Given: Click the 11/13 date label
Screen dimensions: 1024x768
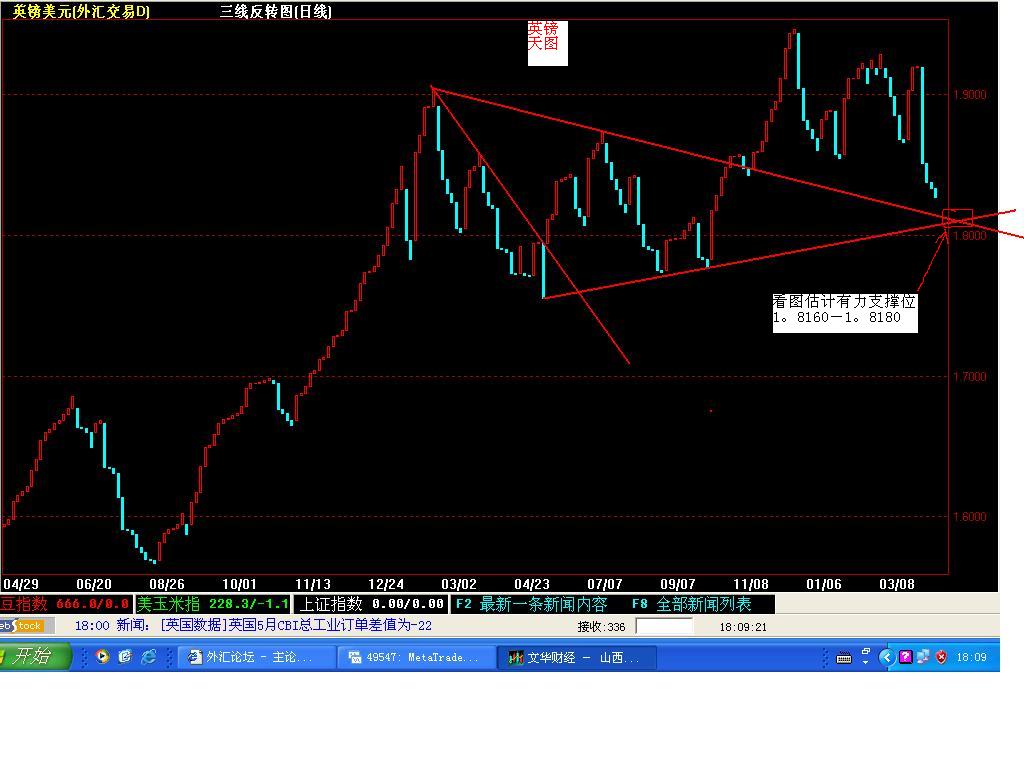Looking at the screenshot, I should pyautogui.click(x=313, y=584).
